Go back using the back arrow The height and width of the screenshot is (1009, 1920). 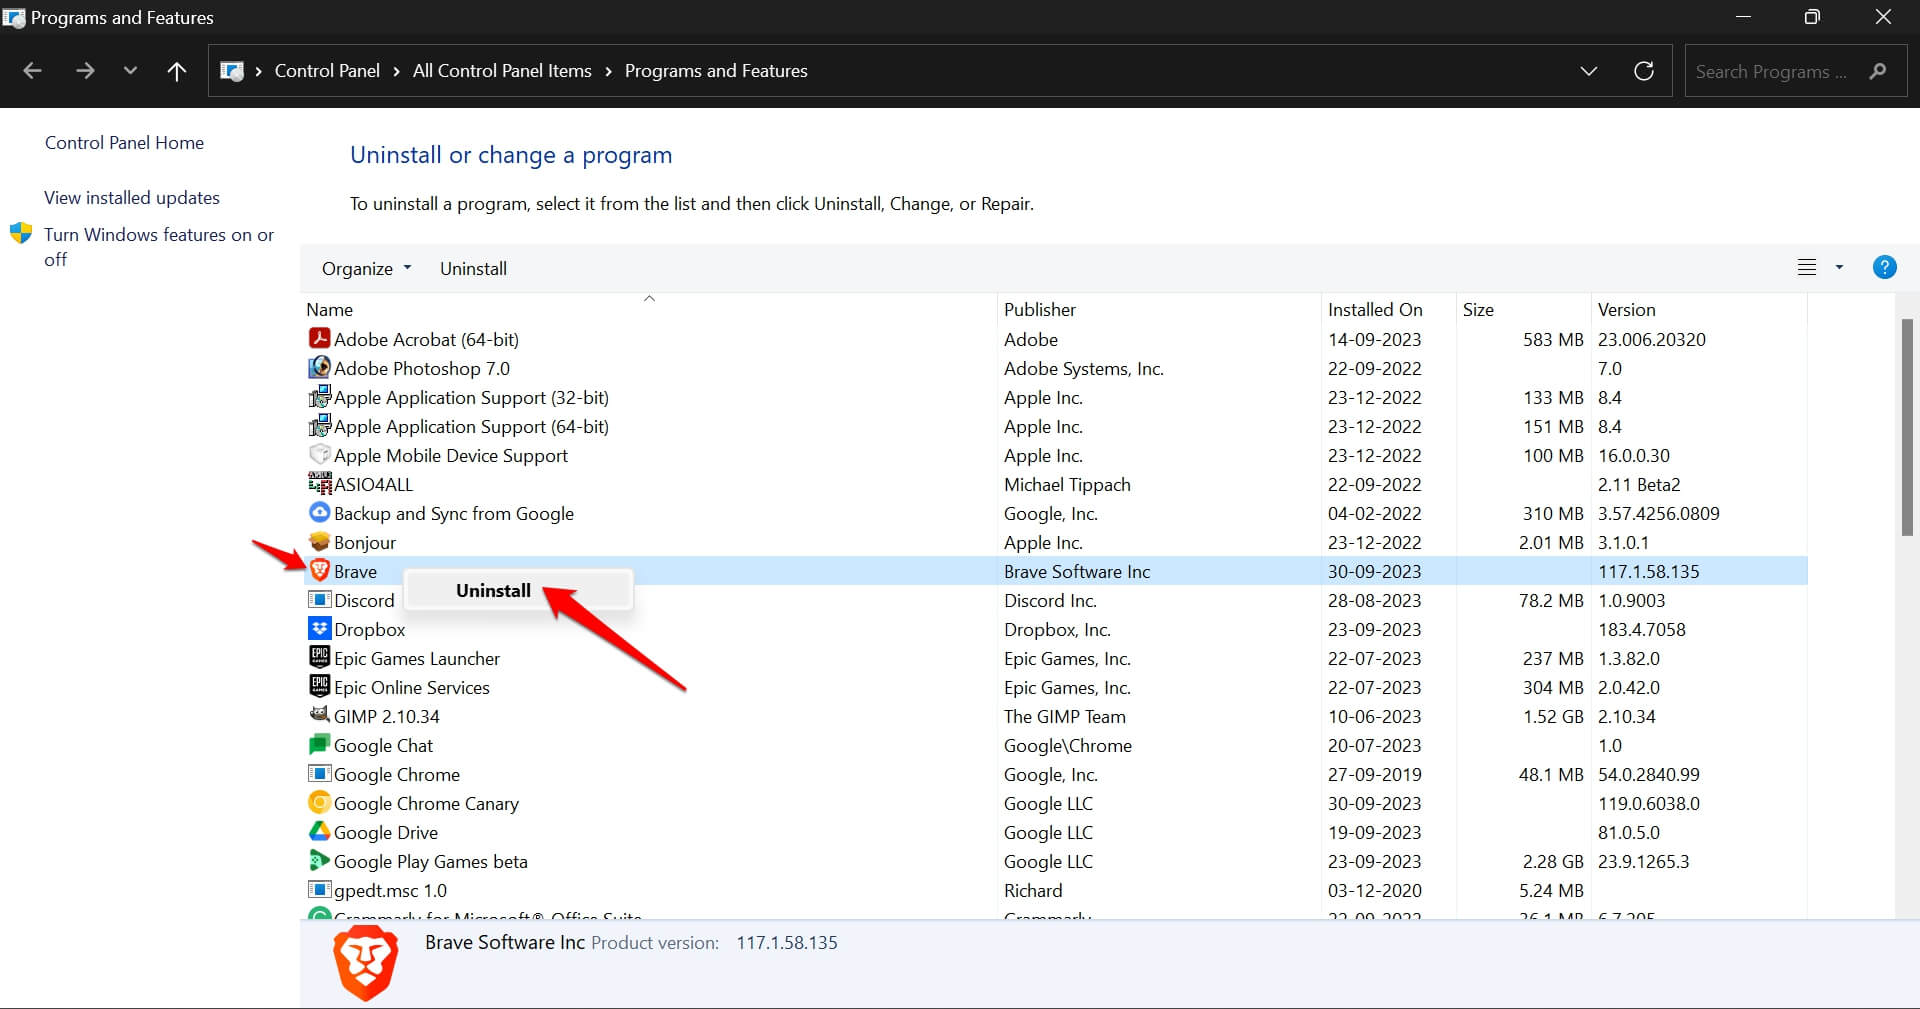32,71
